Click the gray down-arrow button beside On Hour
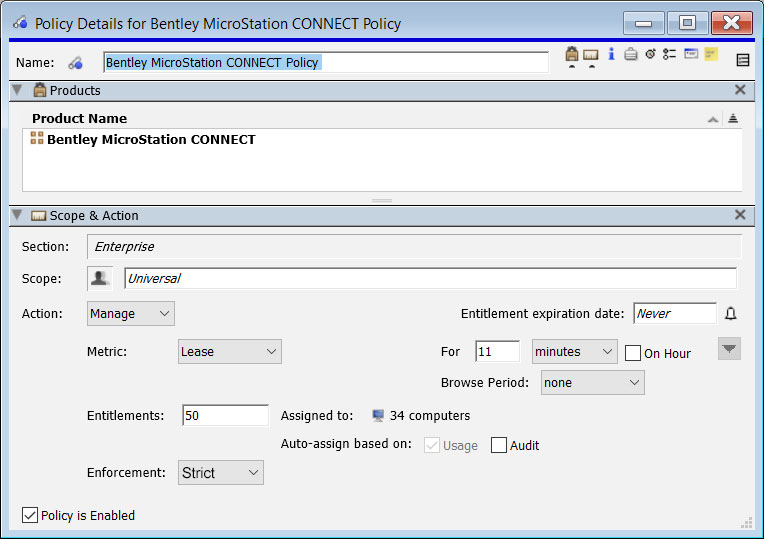The height and width of the screenshot is (539, 764). [729, 348]
